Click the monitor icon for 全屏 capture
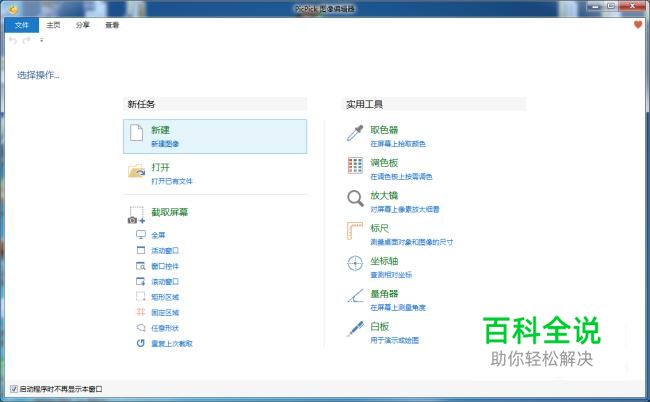This screenshot has height=402, width=650. point(141,235)
